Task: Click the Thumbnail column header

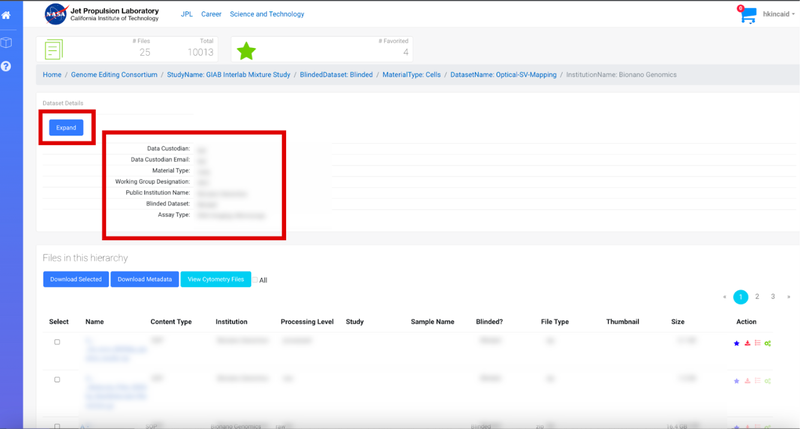Action: (622, 322)
